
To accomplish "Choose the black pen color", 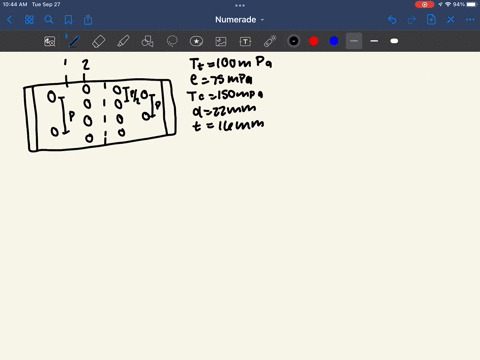I will point(294,41).
